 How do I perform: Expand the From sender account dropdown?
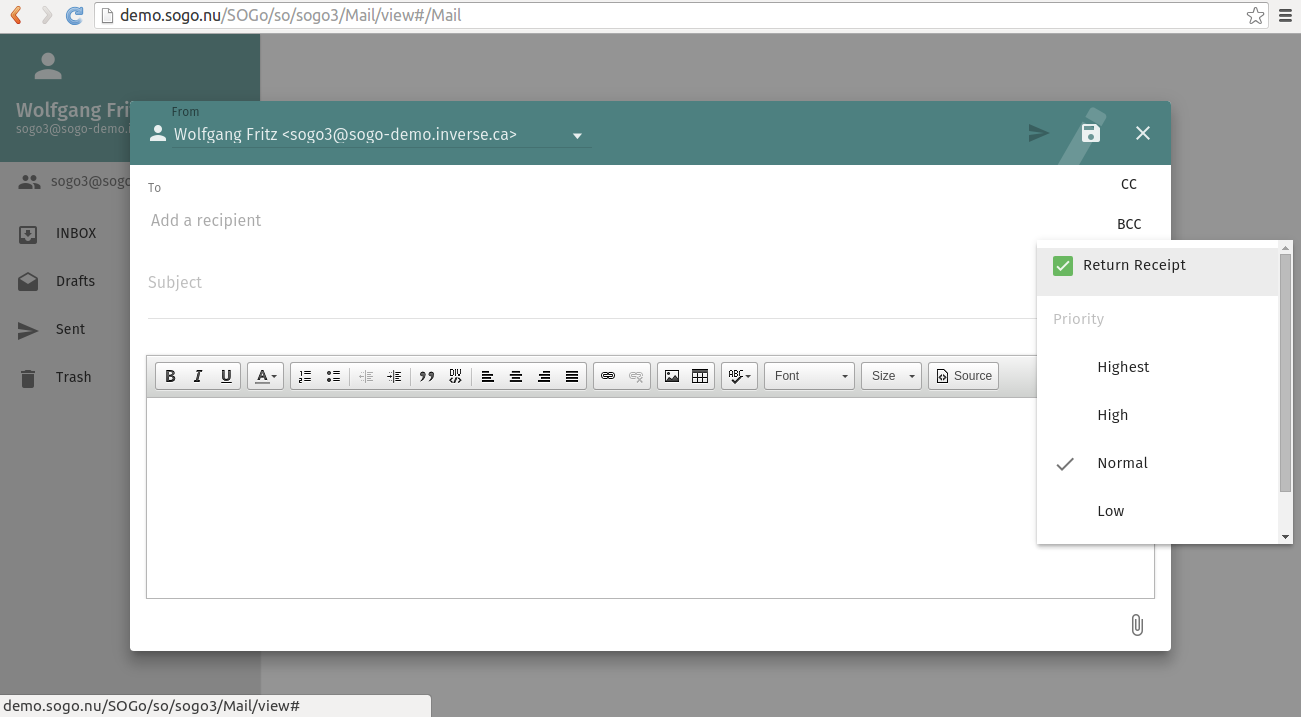tap(577, 136)
